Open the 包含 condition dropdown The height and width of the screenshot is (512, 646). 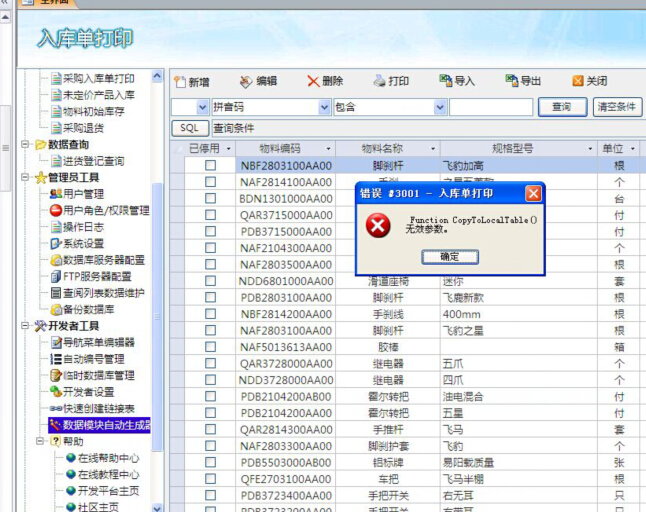point(440,107)
